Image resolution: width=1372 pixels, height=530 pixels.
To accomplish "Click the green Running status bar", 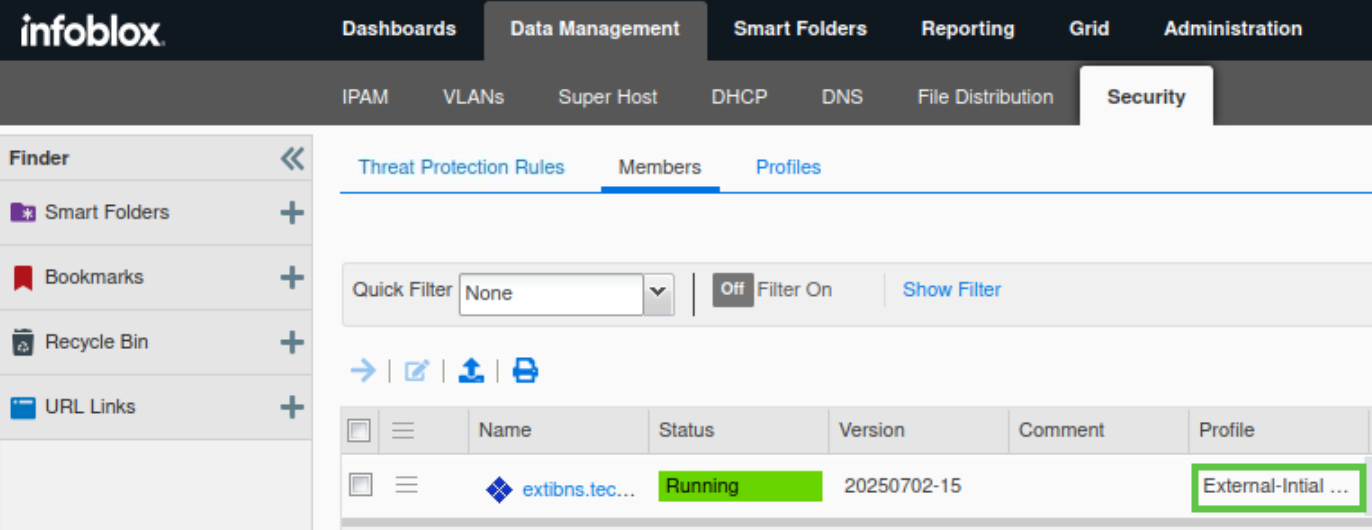I will tap(740, 487).
